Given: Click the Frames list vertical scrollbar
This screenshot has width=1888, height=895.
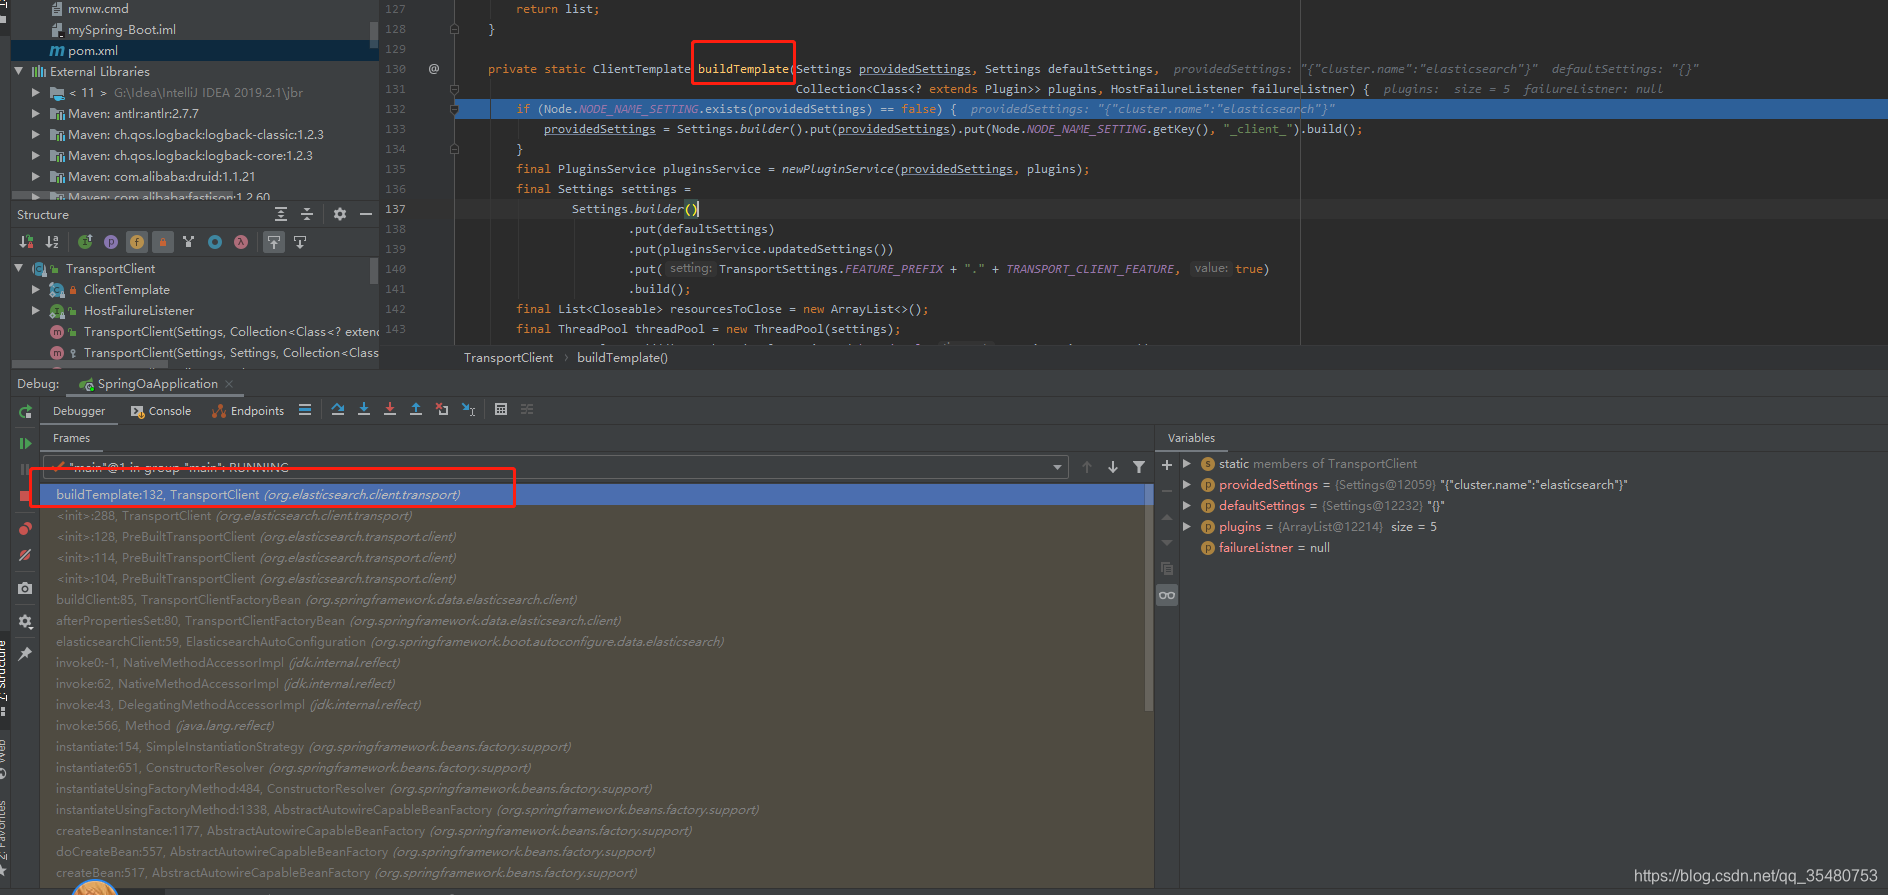Looking at the screenshot, I should [1149, 598].
